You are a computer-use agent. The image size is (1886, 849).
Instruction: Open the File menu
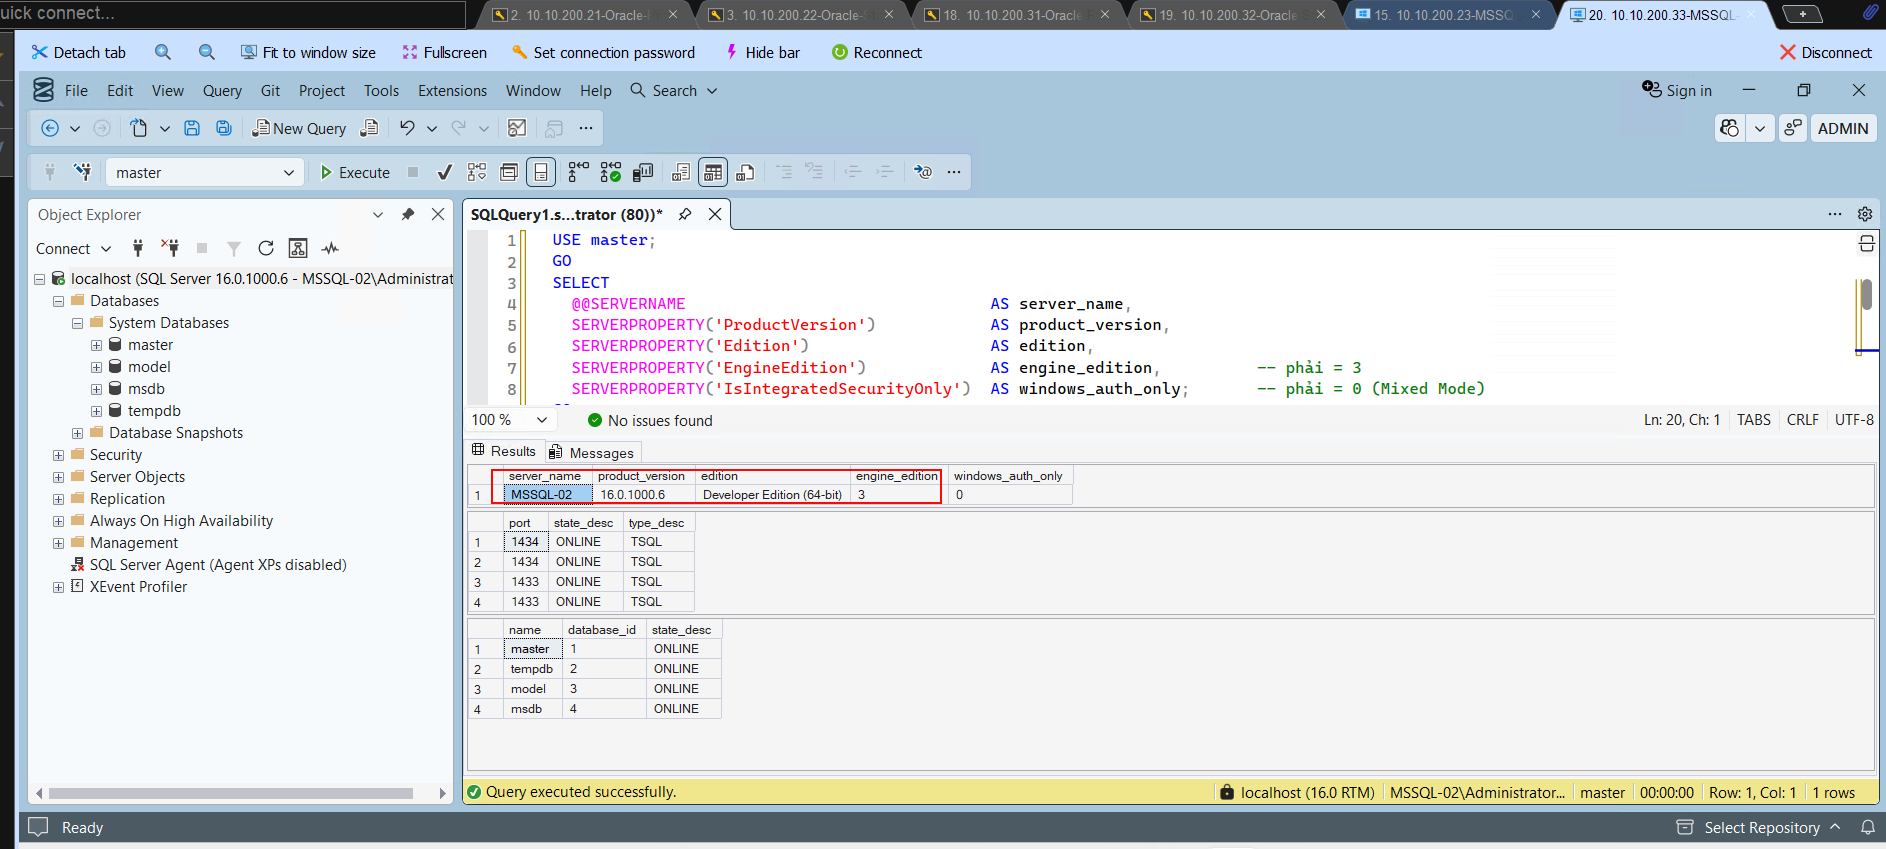pos(76,90)
